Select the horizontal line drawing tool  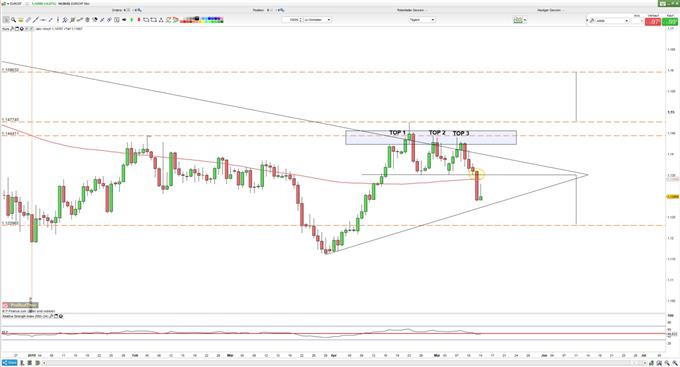[x=42, y=20]
